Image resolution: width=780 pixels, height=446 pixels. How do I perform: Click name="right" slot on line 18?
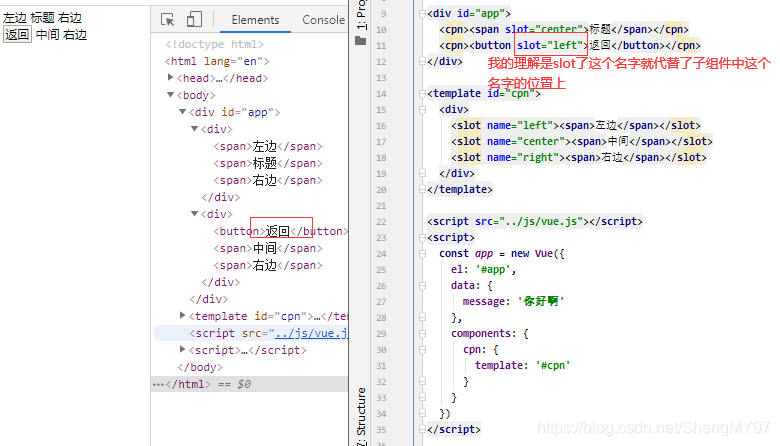(x=523, y=157)
